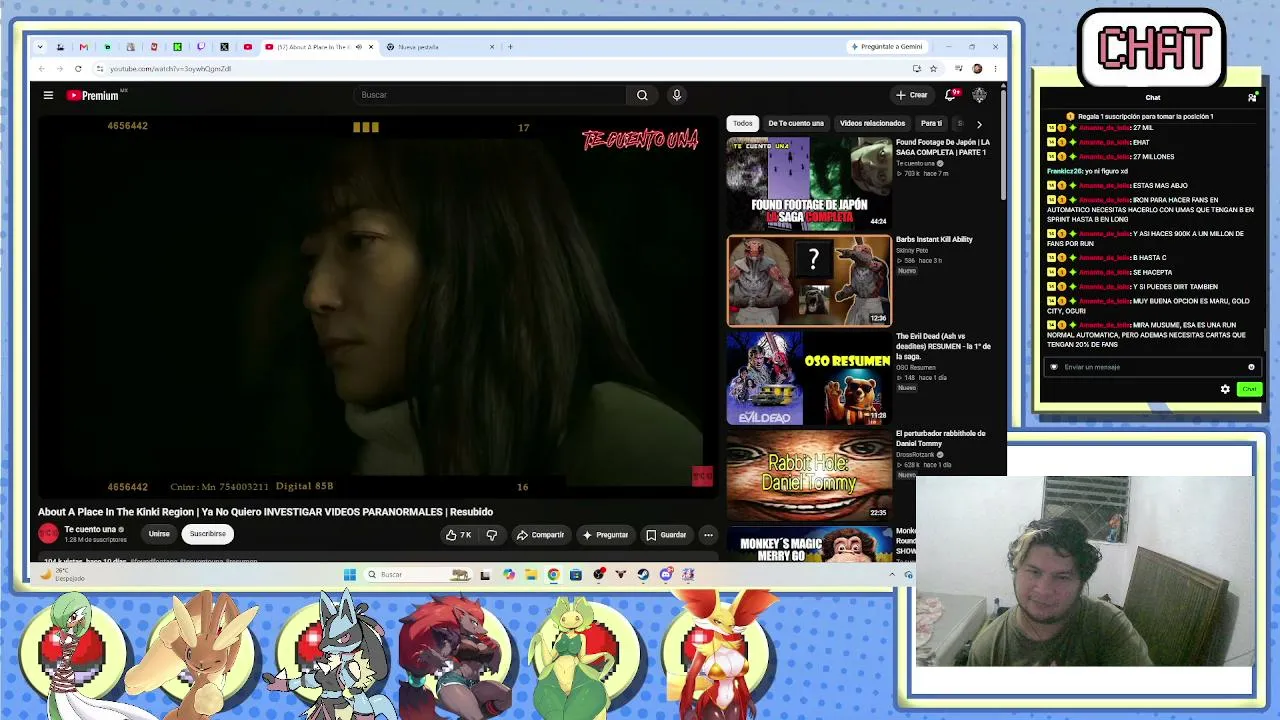Click the gift subscription banner in chat
1280x720 pixels.
coord(1139,116)
